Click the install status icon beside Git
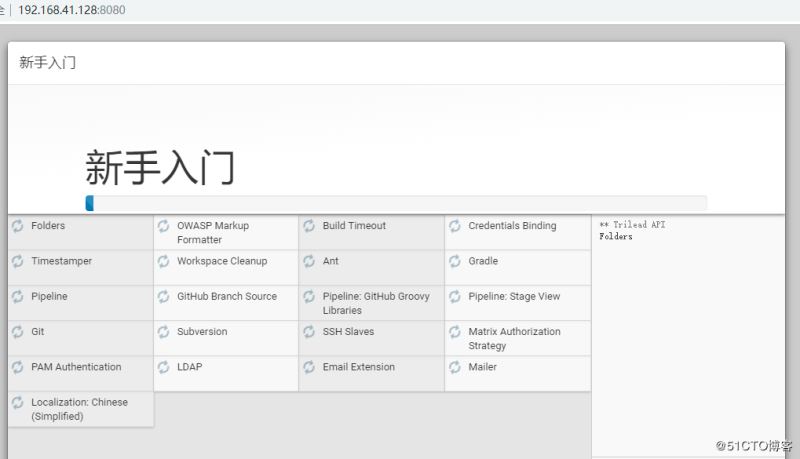The image size is (800, 459). (18, 332)
